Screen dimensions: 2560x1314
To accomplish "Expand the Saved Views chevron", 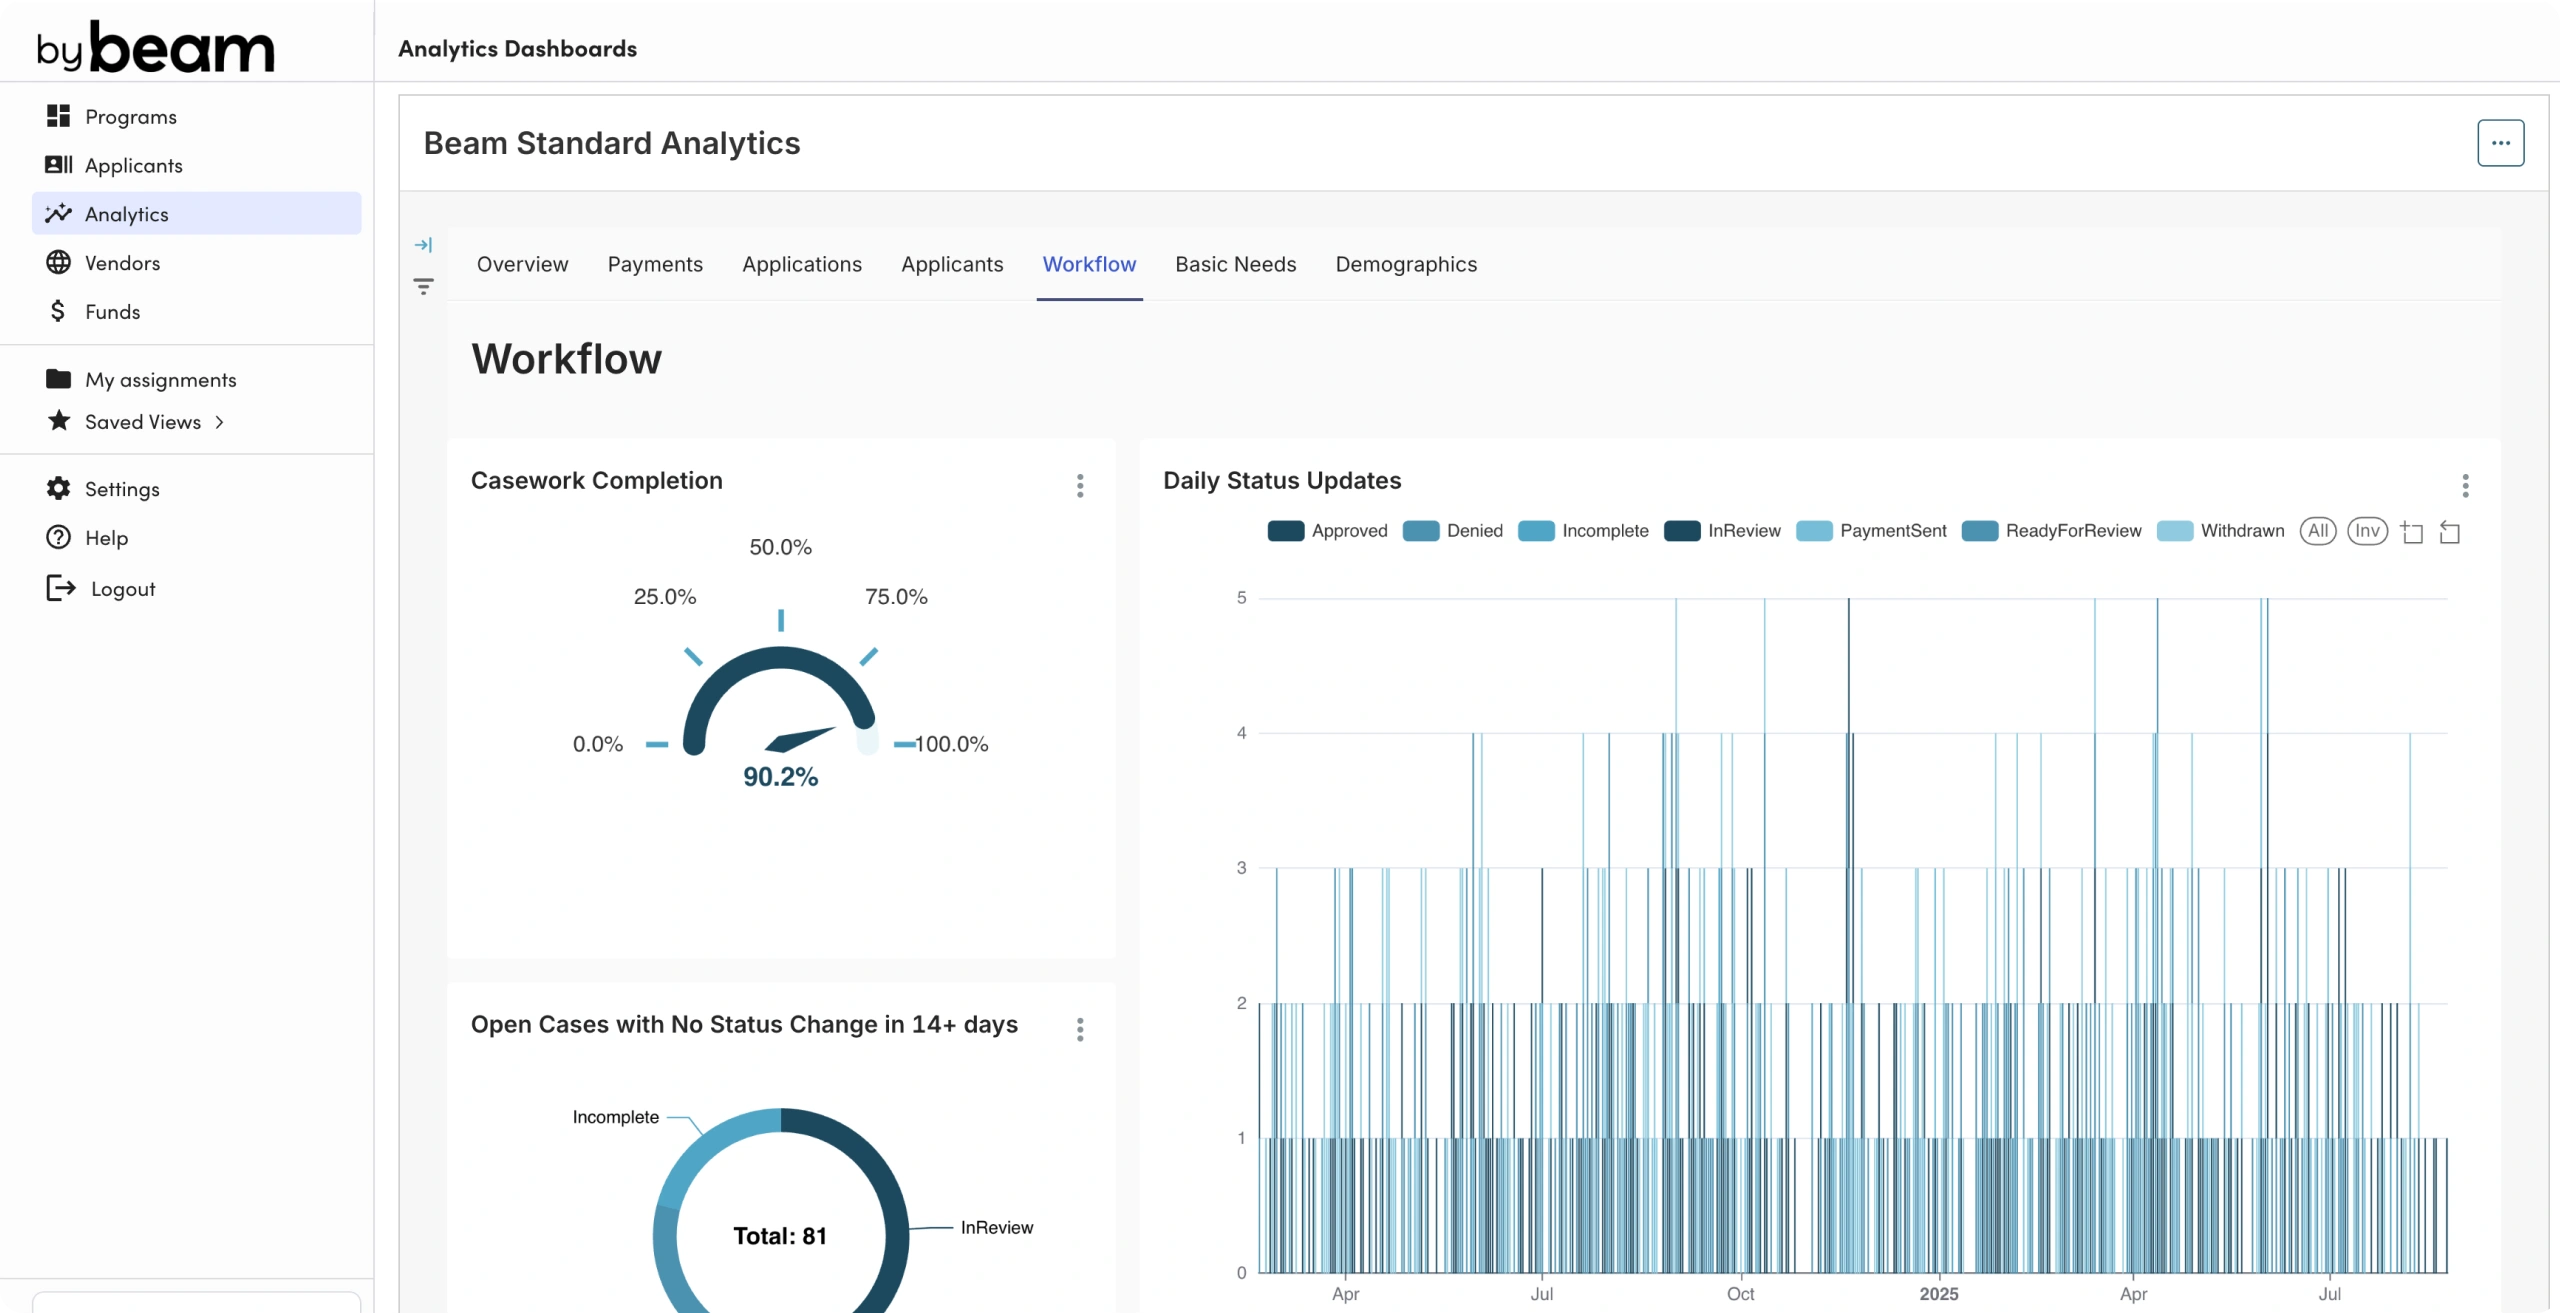I will click(x=219, y=422).
